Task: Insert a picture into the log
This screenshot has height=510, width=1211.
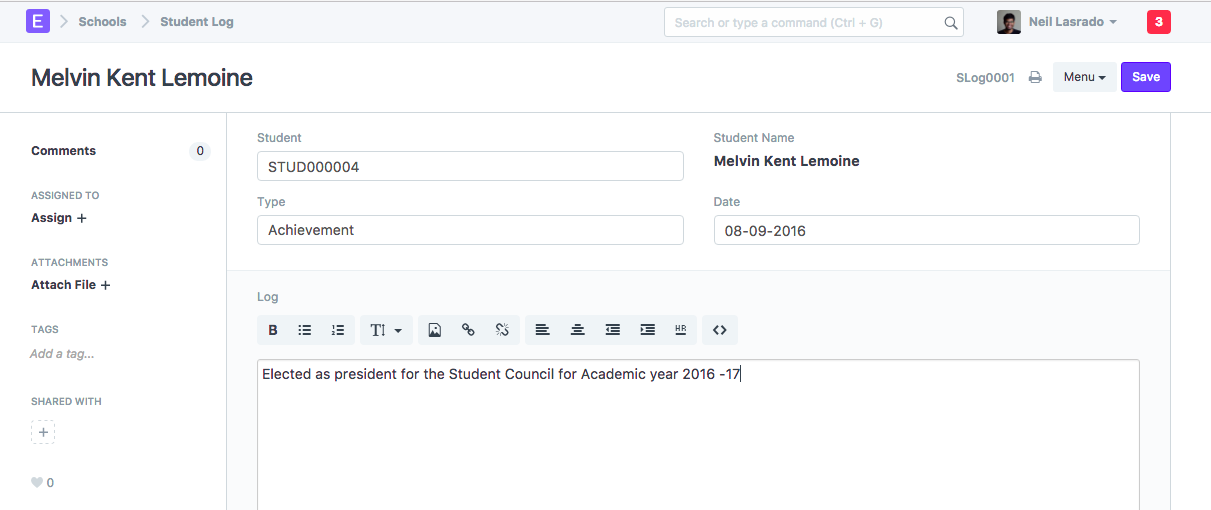Action: click(x=435, y=330)
